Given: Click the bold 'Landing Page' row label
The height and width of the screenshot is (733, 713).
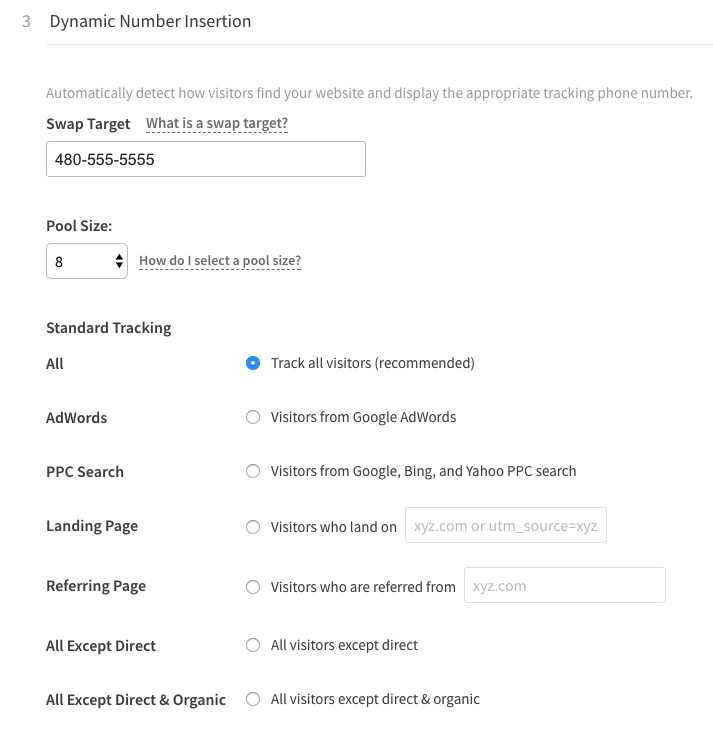Looking at the screenshot, I should click(x=92, y=526).
